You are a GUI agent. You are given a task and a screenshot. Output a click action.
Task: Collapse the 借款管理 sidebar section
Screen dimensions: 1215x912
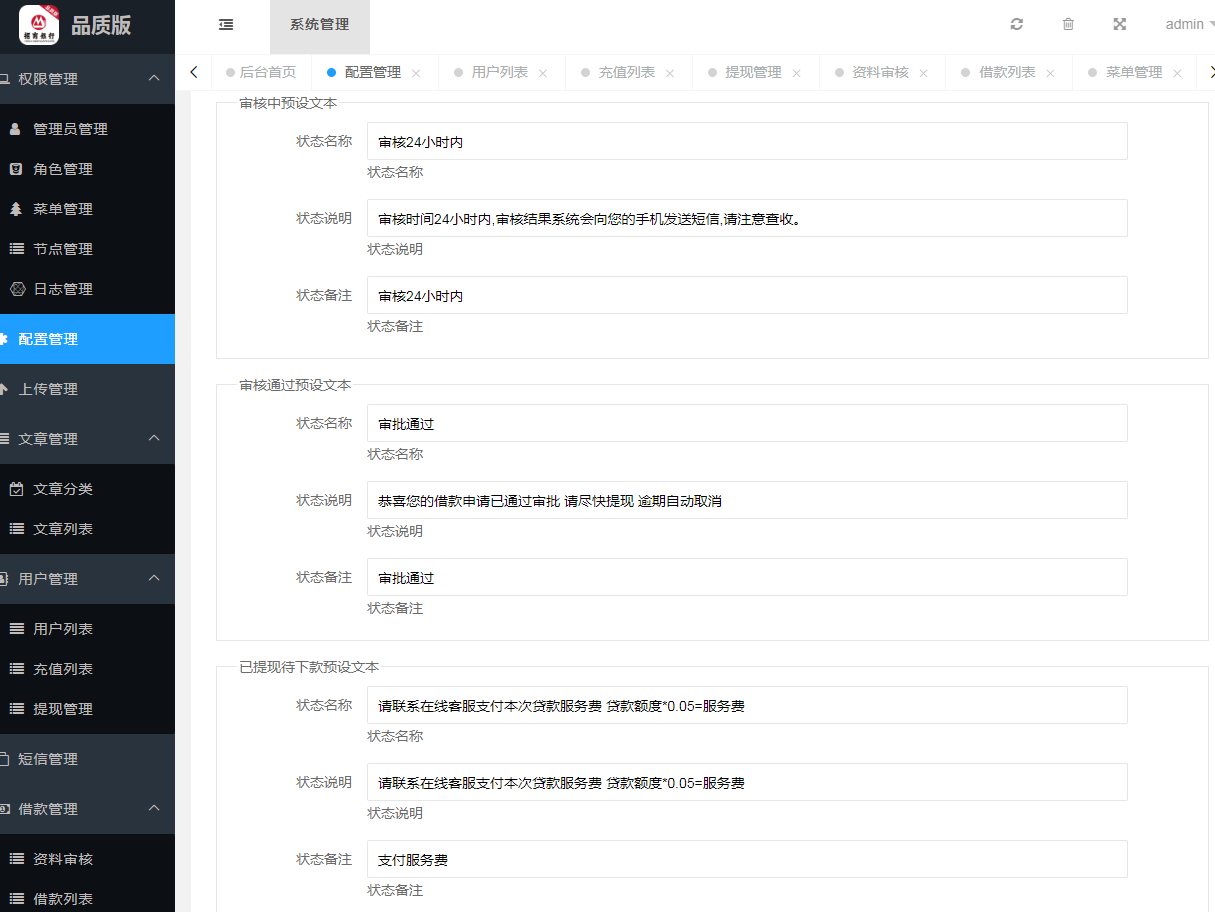[154, 808]
